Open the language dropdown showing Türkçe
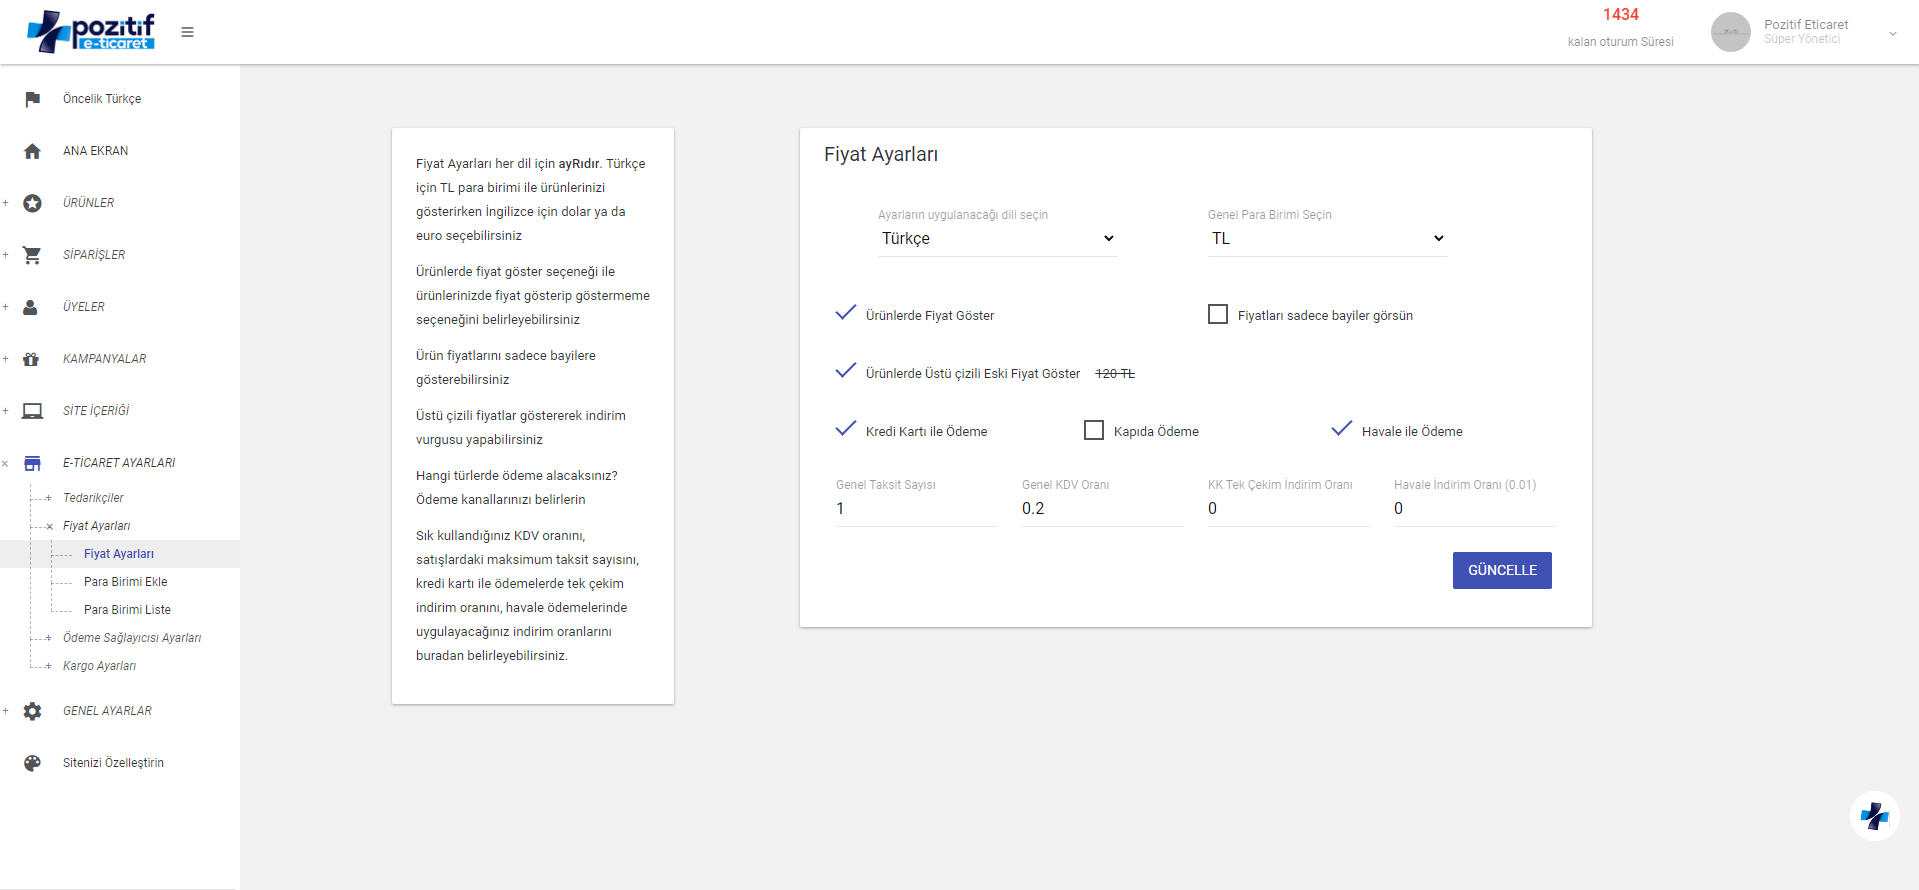The width and height of the screenshot is (1919, 890). point(997,238)
